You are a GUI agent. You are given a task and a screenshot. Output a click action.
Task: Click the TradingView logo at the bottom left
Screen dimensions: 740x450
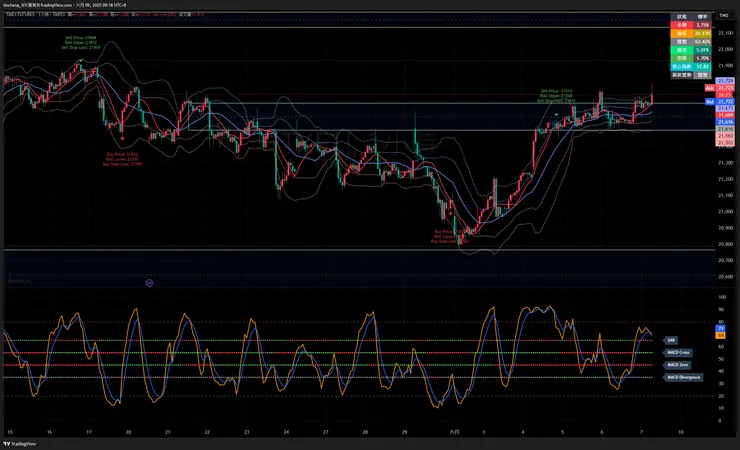pos(20,444)
